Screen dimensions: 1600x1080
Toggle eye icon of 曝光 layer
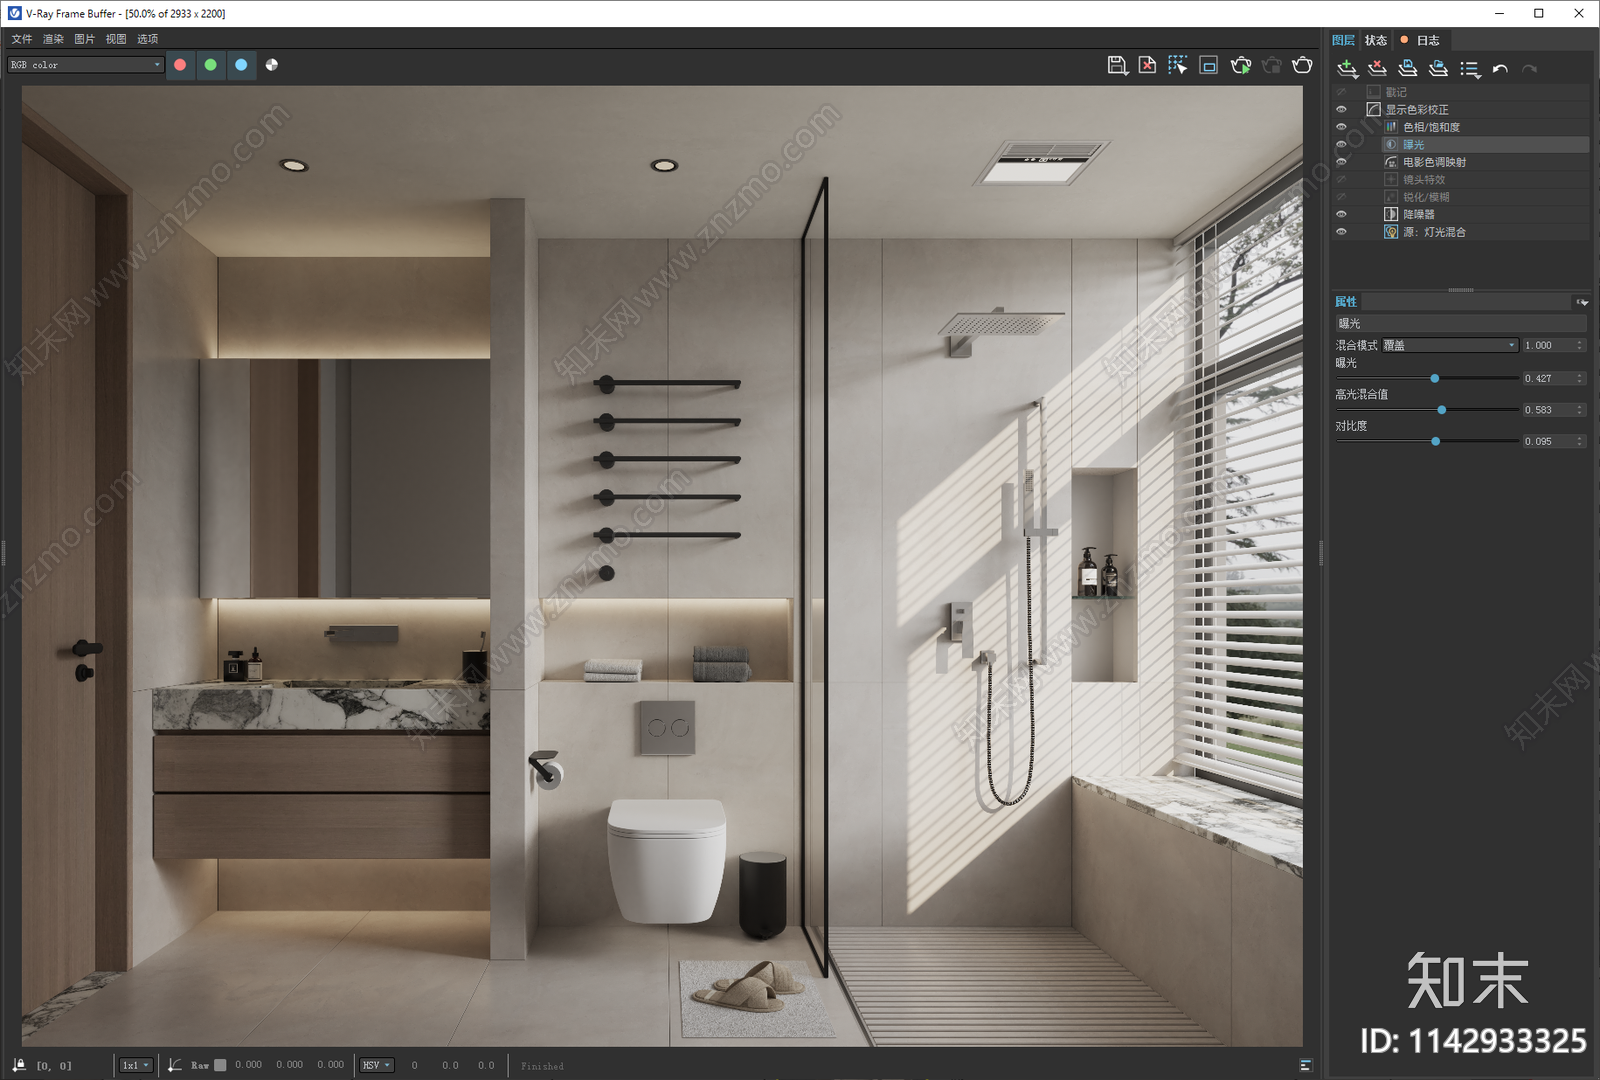pos(1341,145)
